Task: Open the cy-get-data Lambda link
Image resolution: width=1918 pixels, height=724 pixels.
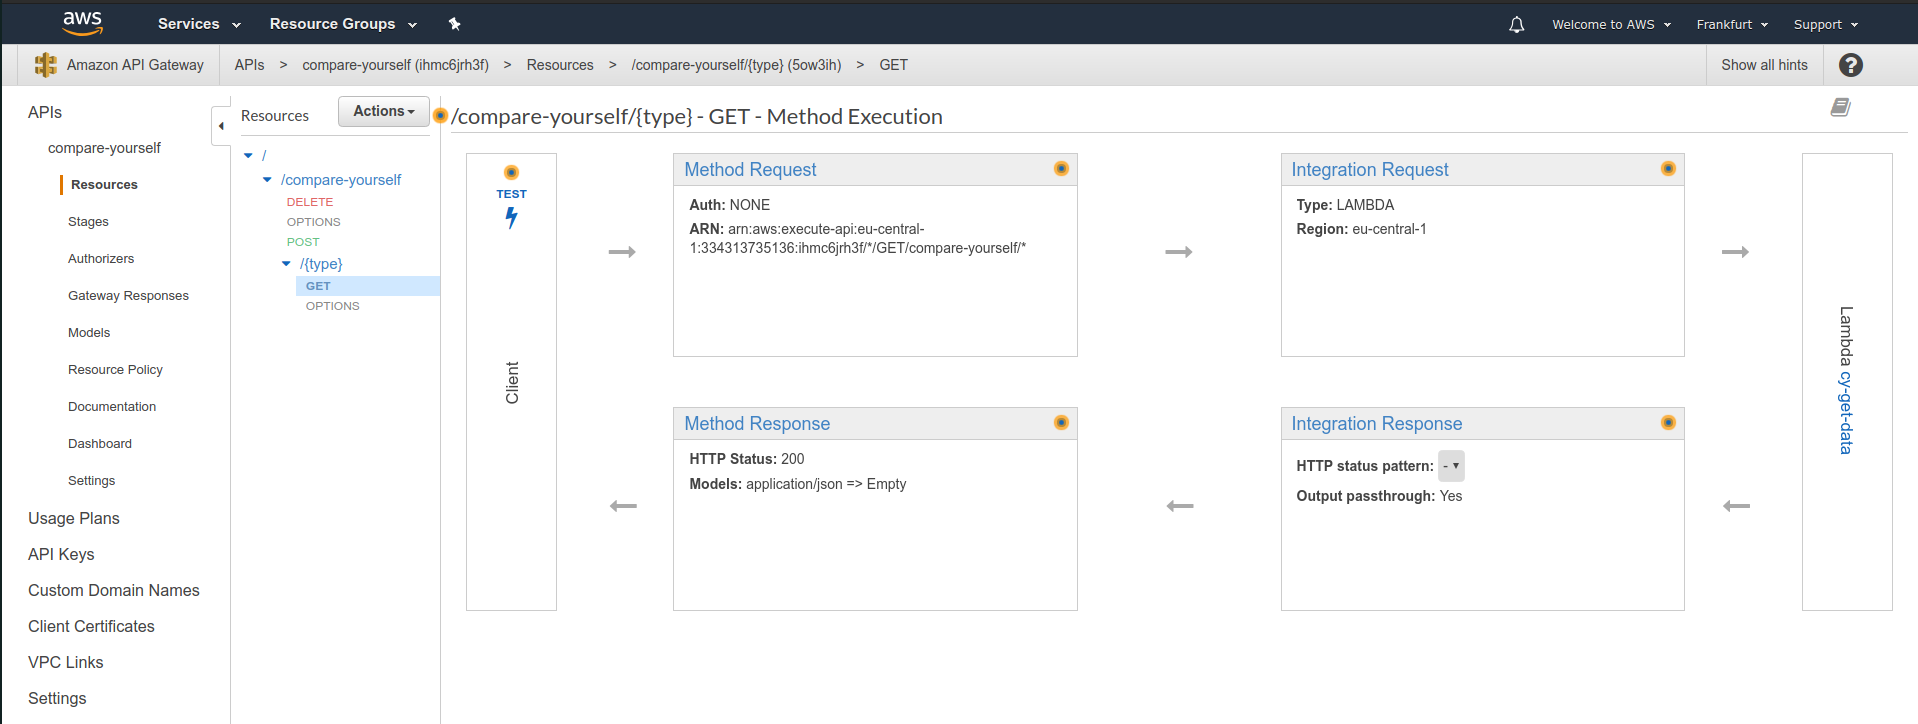Action: point(1846,413)
